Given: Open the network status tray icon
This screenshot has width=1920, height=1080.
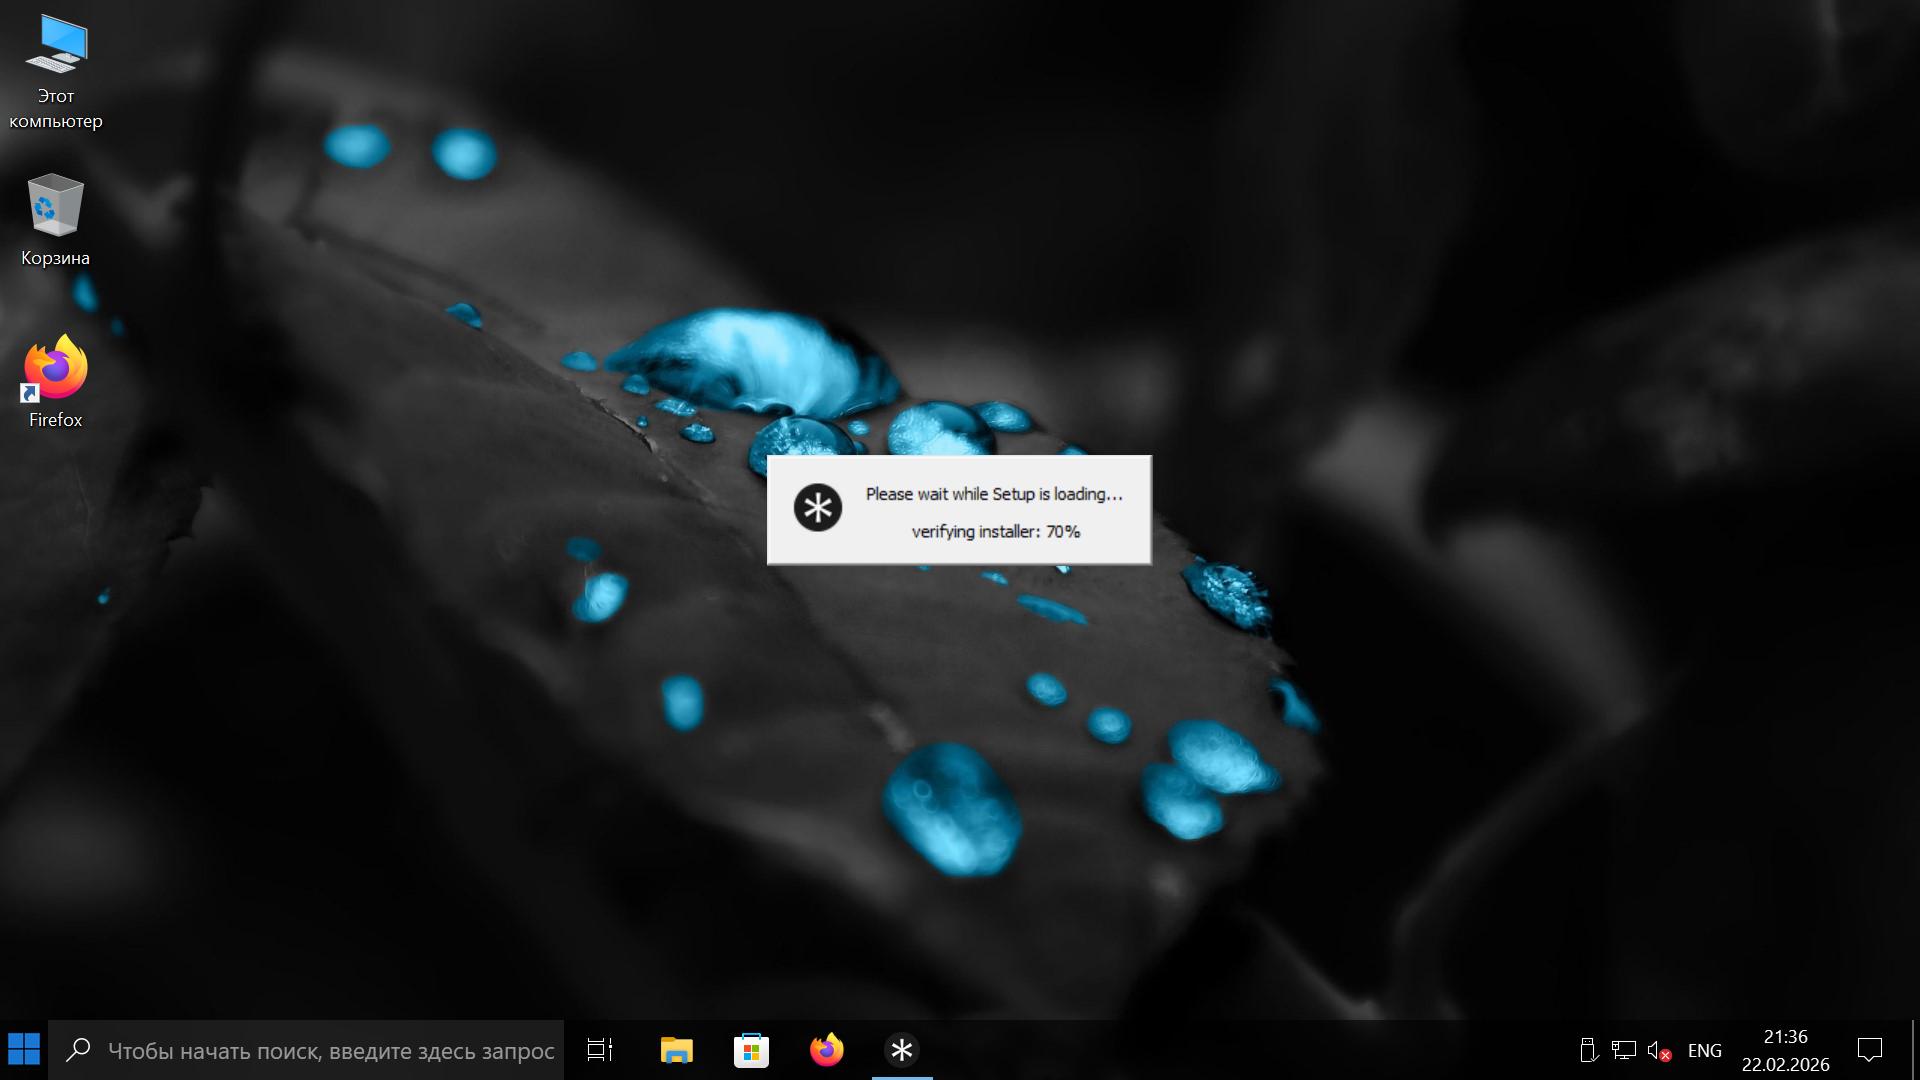Looking at the screenshot, I should pos(1623,1050).
